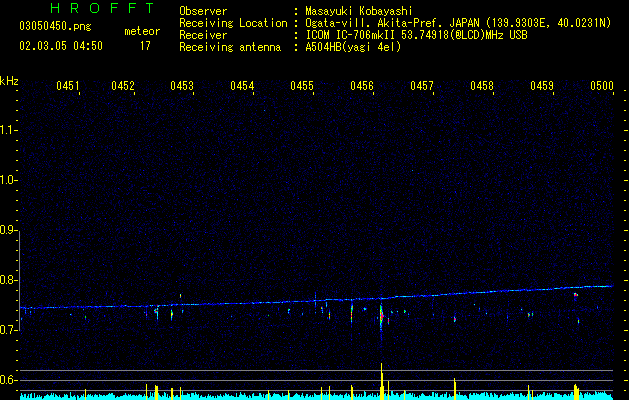Screen dimensions: 629x400
Task: Click the 0453 time marker
Action: (x=182, y=85)
